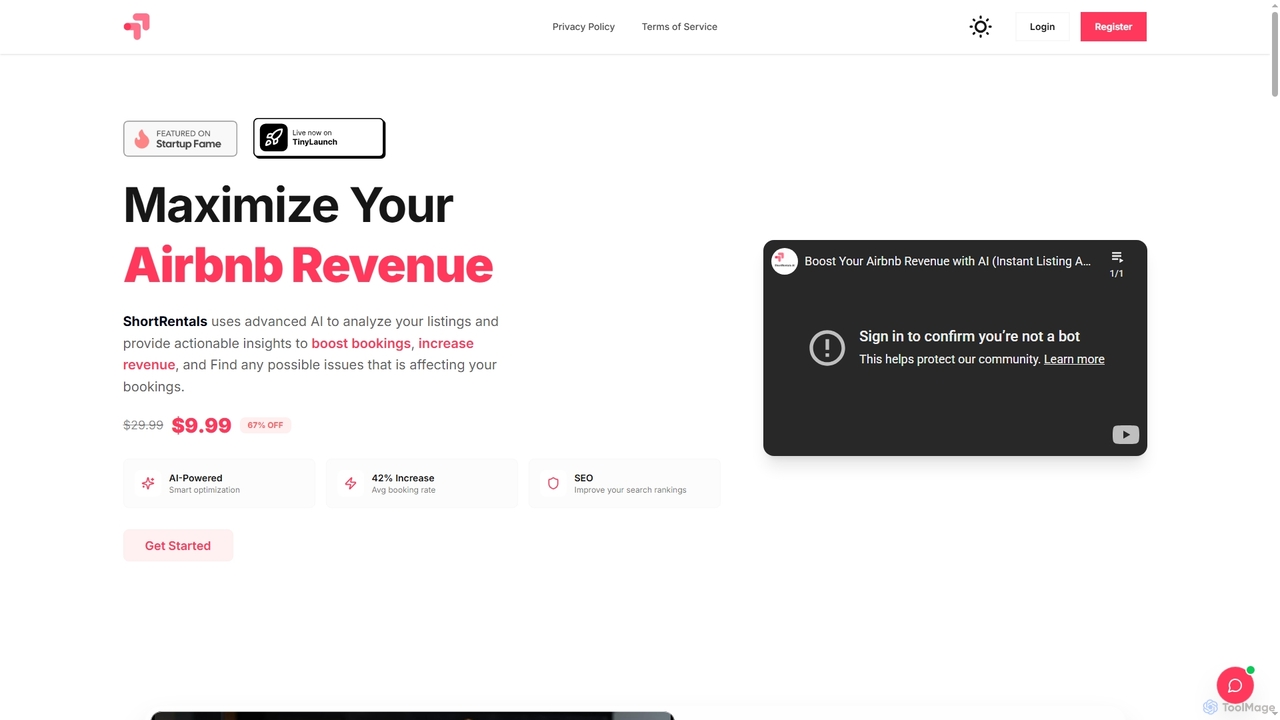Click the "Sign in to confirm you're not a bot" message
The height and width of the screenshot is (720, 1280).
click(969, 336)
